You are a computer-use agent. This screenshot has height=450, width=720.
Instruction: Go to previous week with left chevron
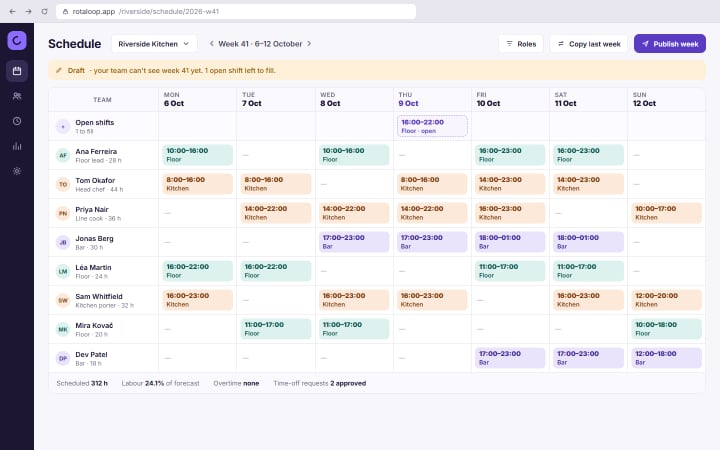(x=211, y=44)
